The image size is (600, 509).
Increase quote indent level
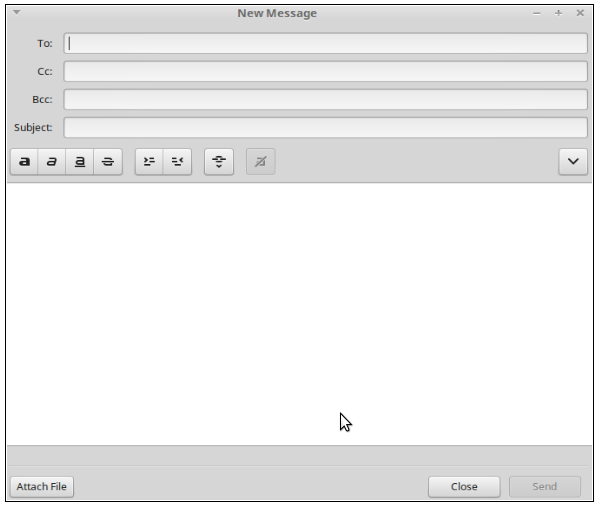coord(149,162)
